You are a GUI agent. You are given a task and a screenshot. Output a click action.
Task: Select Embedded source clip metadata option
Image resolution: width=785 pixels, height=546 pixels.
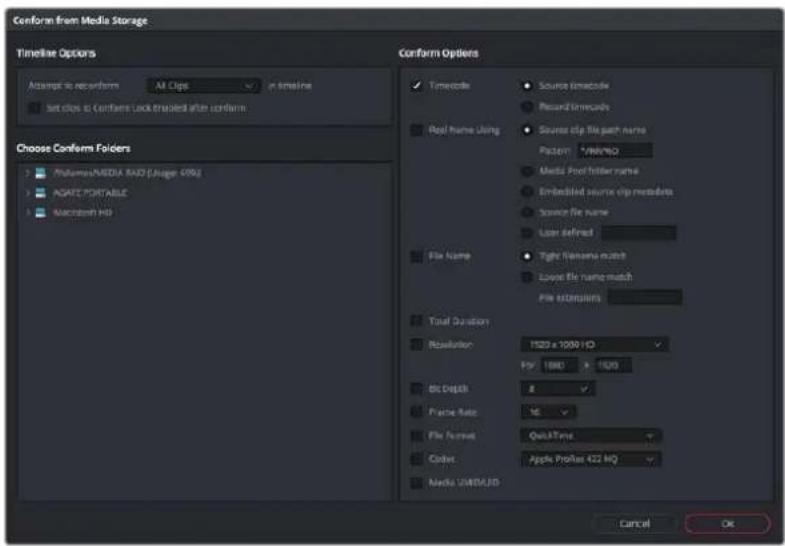point(527,192)
